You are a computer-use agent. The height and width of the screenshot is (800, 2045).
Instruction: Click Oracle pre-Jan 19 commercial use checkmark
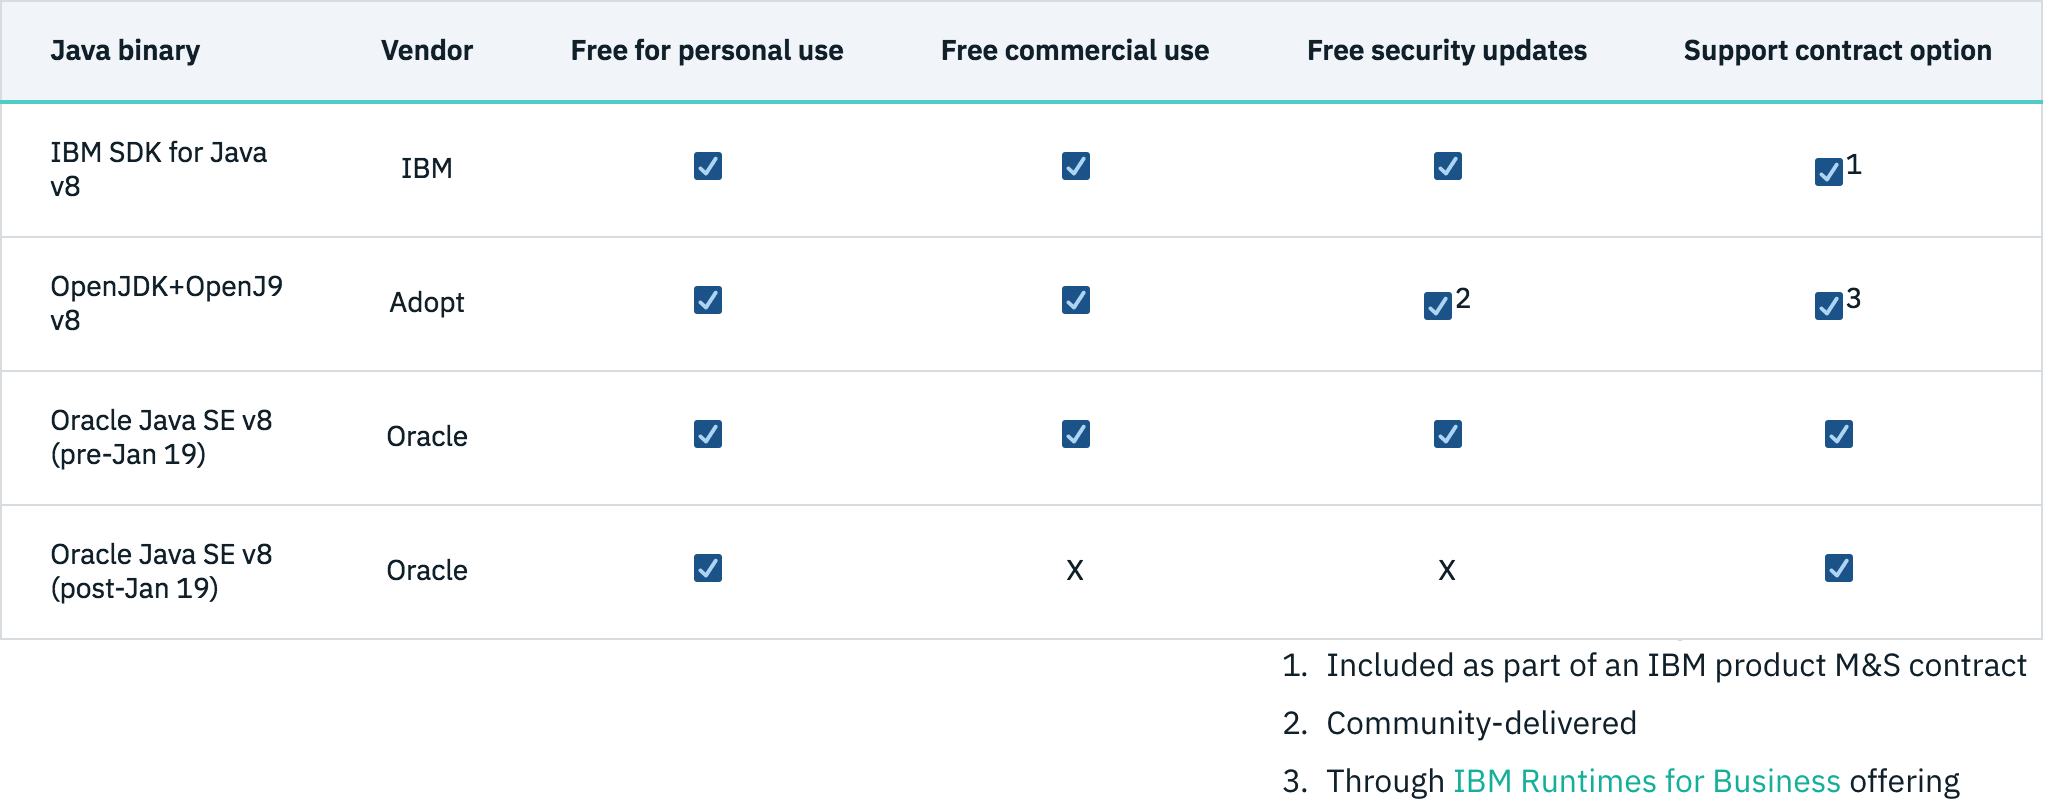[1075, 434]
